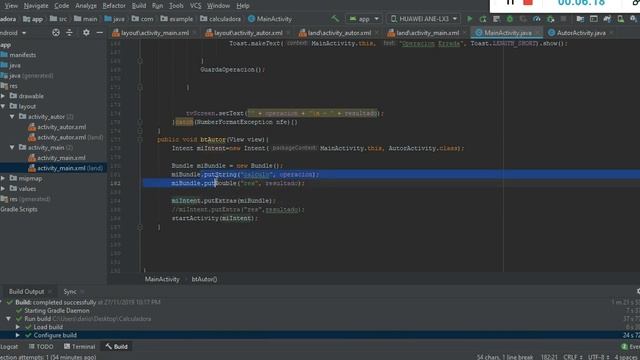Click the grey Stop square toolbar icon
The height and width of the screenshot is (360, 640).
click(x=563, y=19)
